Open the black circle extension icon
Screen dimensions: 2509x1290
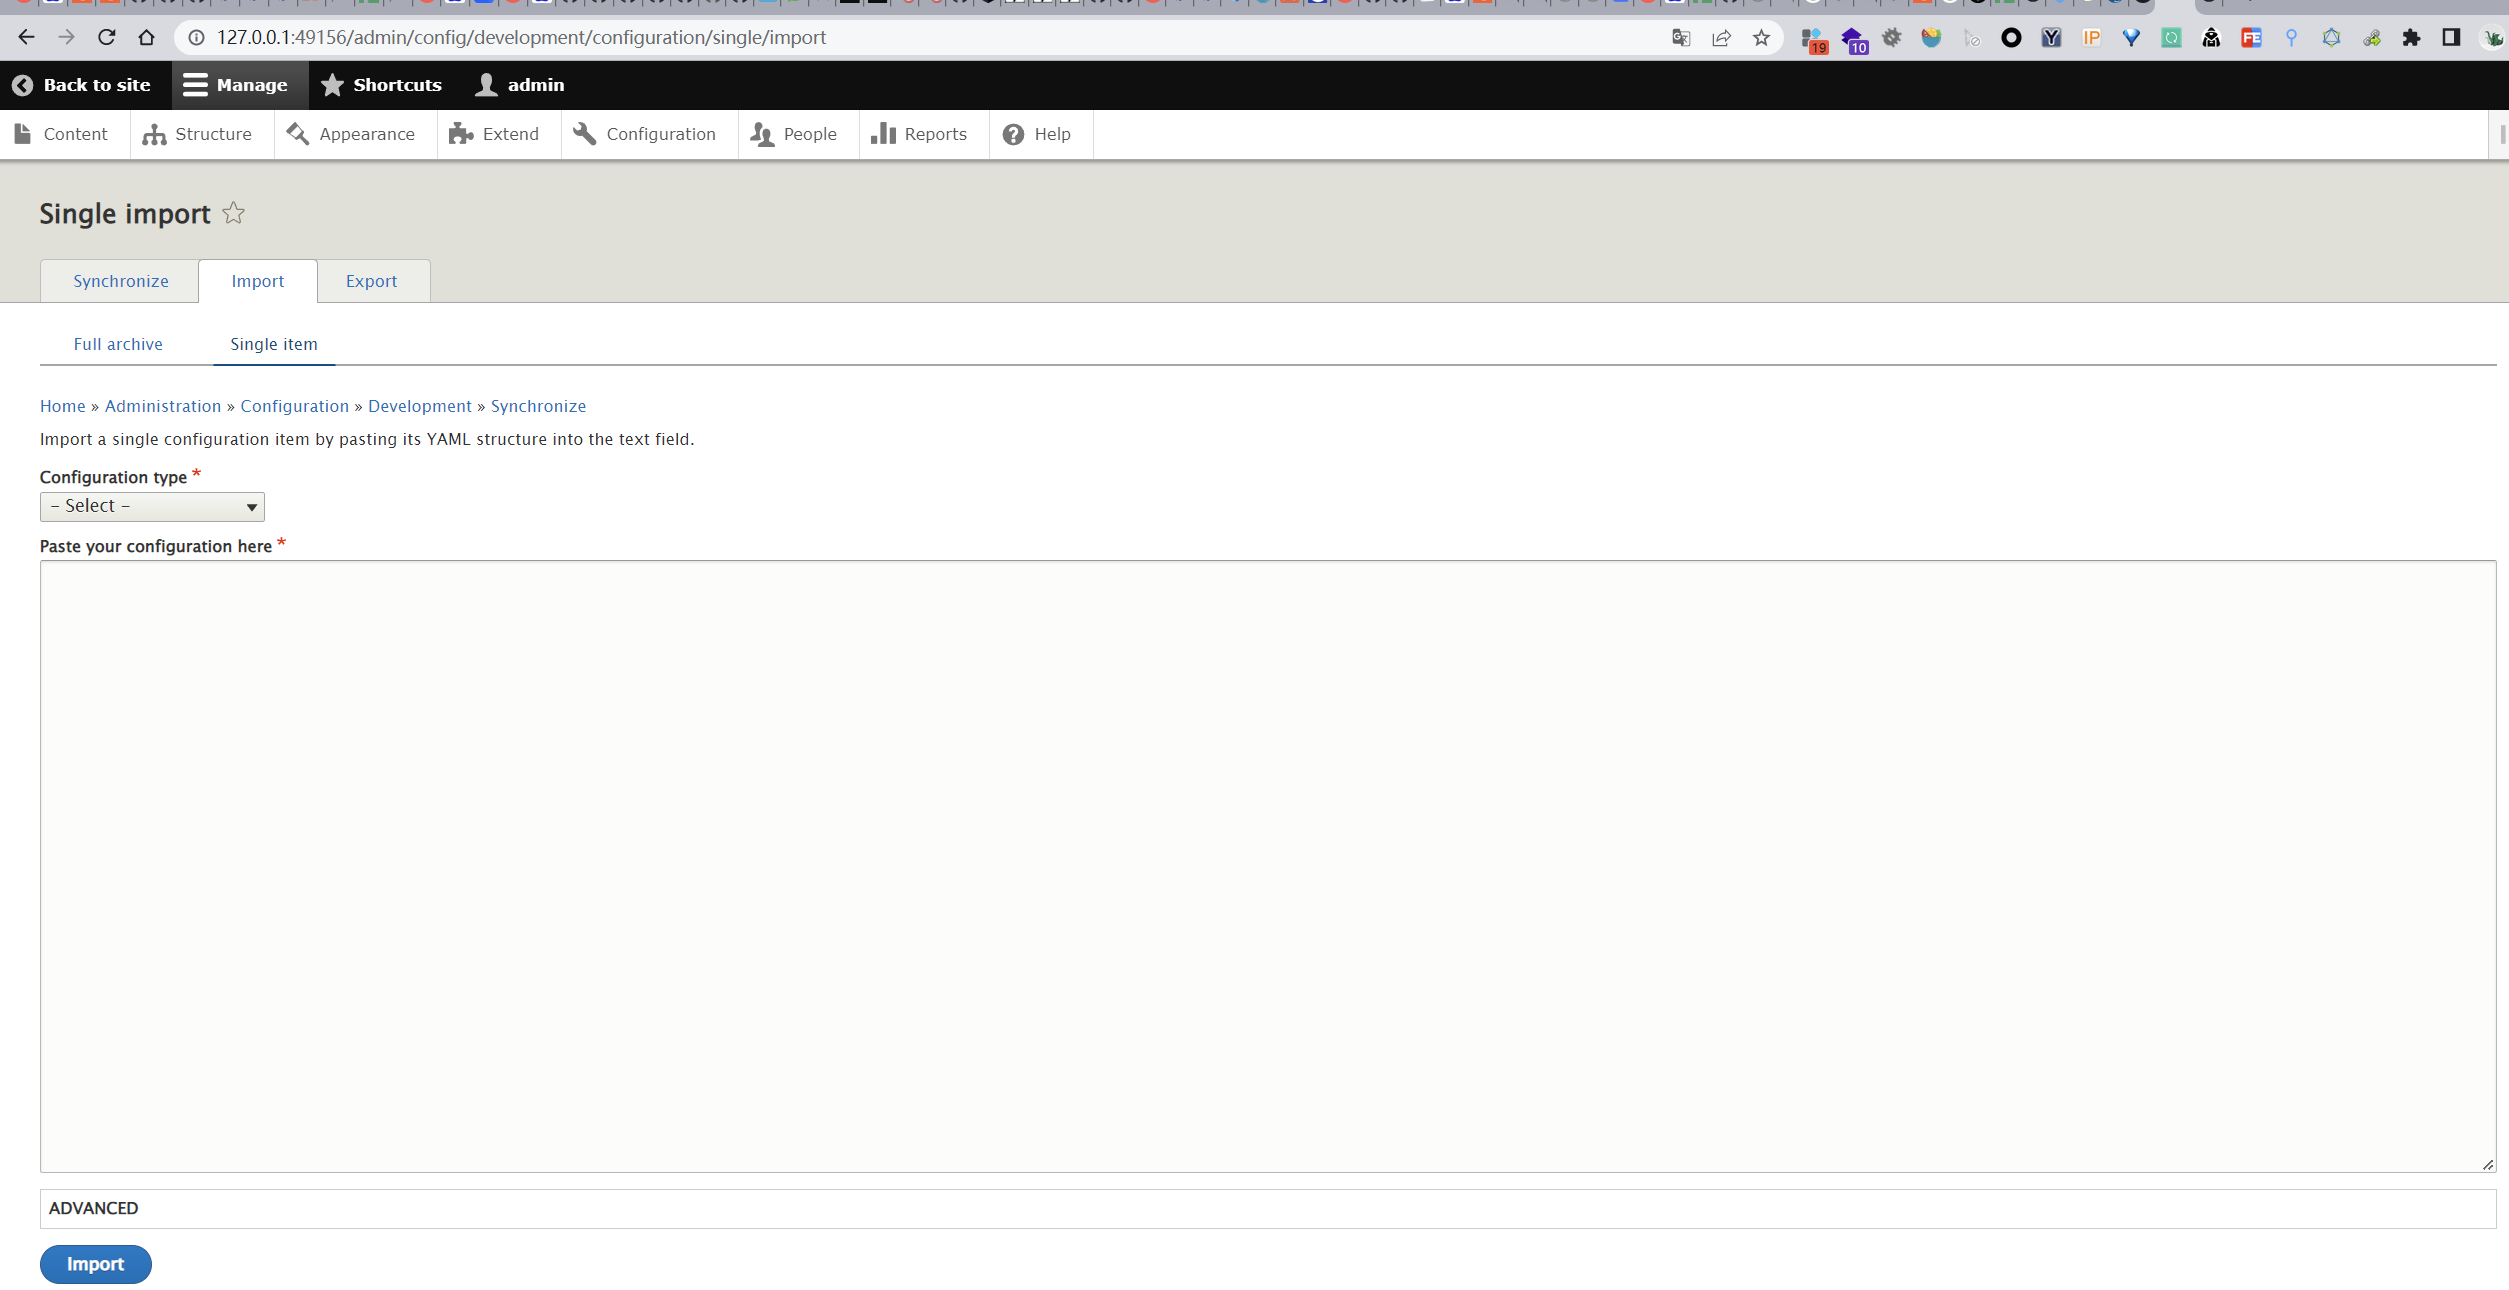(2011, 38)
